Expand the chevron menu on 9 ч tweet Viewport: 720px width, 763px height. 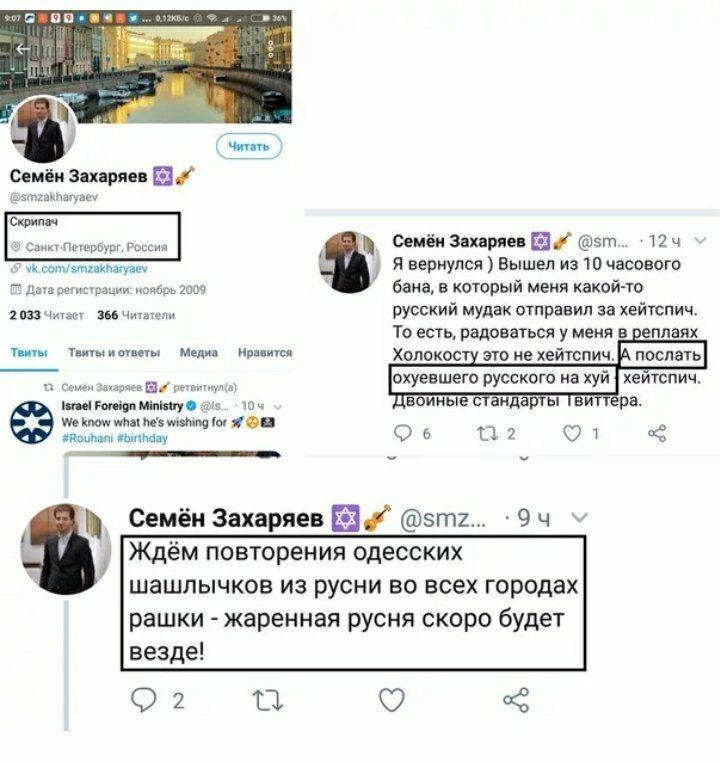579,517
